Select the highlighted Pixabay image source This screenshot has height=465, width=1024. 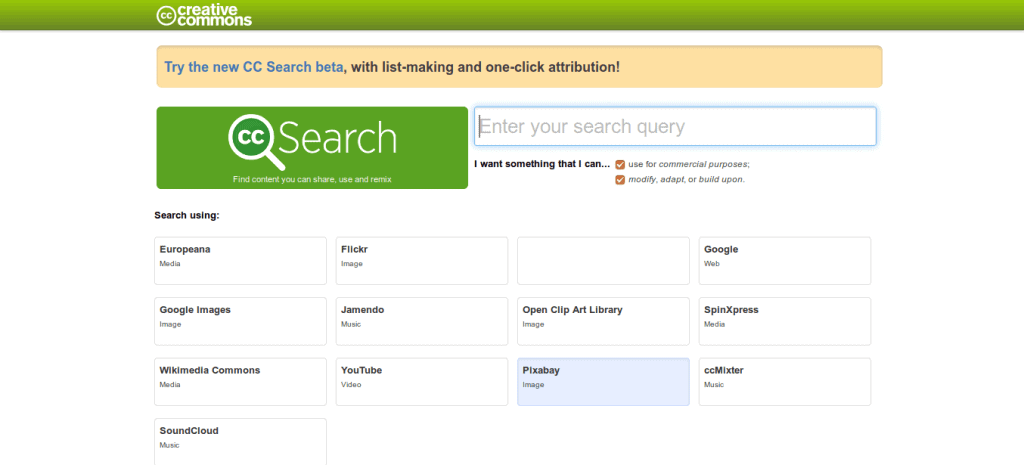pos(603,382)
